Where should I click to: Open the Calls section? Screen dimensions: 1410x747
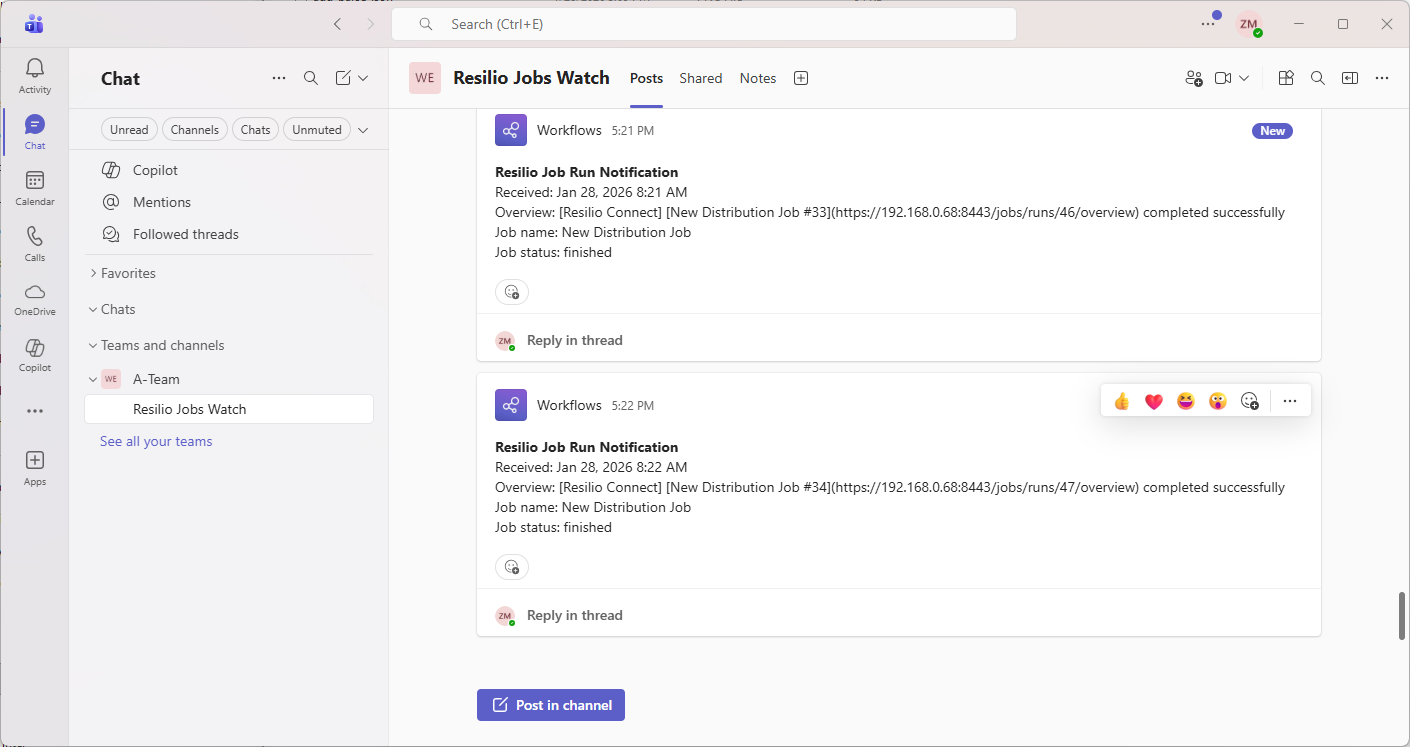pos(35,244)
